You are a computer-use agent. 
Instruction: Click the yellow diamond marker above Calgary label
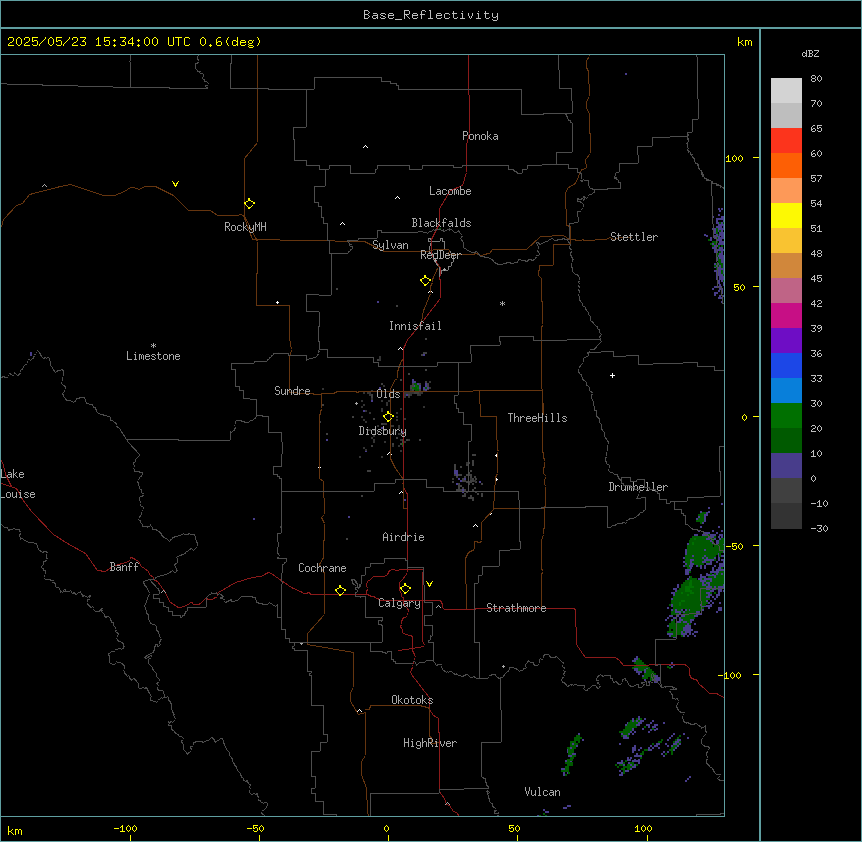pyautogui.click(x=405, y=589)
